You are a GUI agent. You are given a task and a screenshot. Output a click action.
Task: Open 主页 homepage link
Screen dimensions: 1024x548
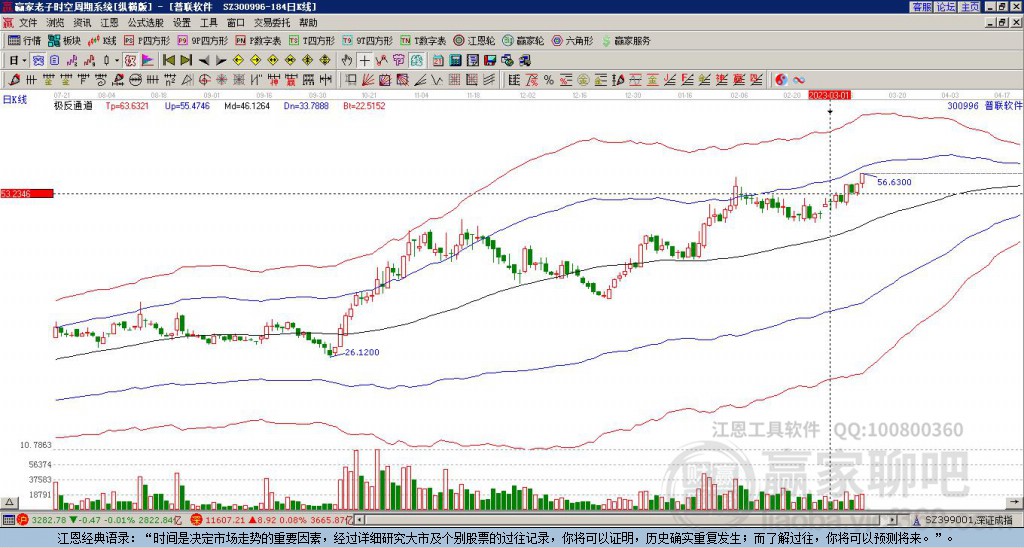pyautogui.click(x=969, y=7)
